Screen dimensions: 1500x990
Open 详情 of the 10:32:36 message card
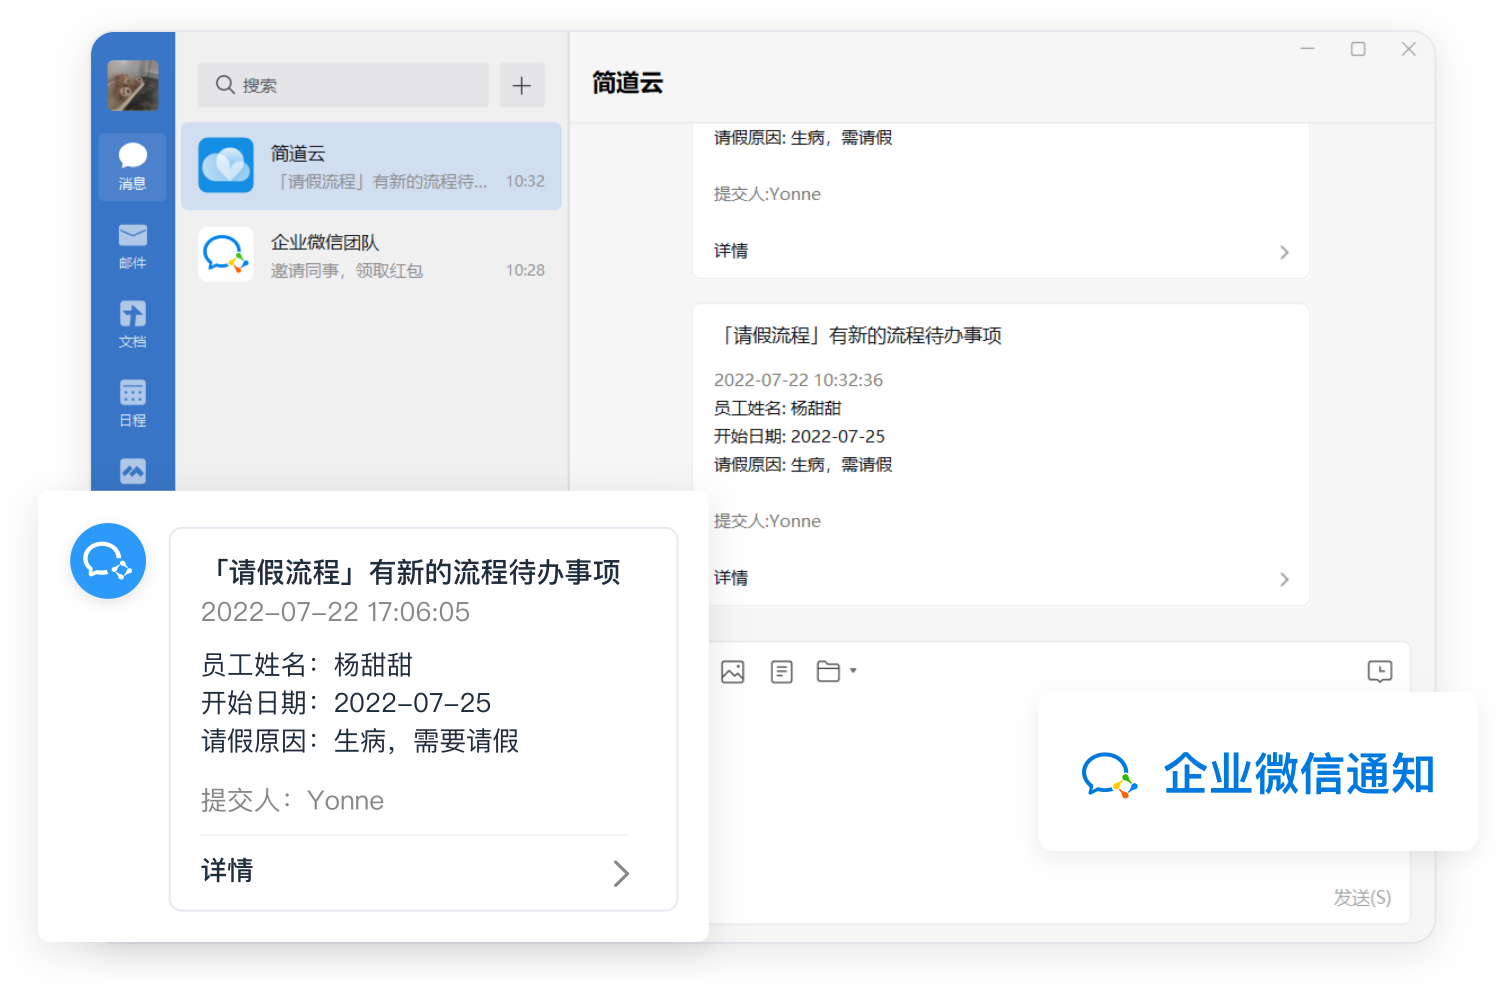click(x=1000, y=578)
